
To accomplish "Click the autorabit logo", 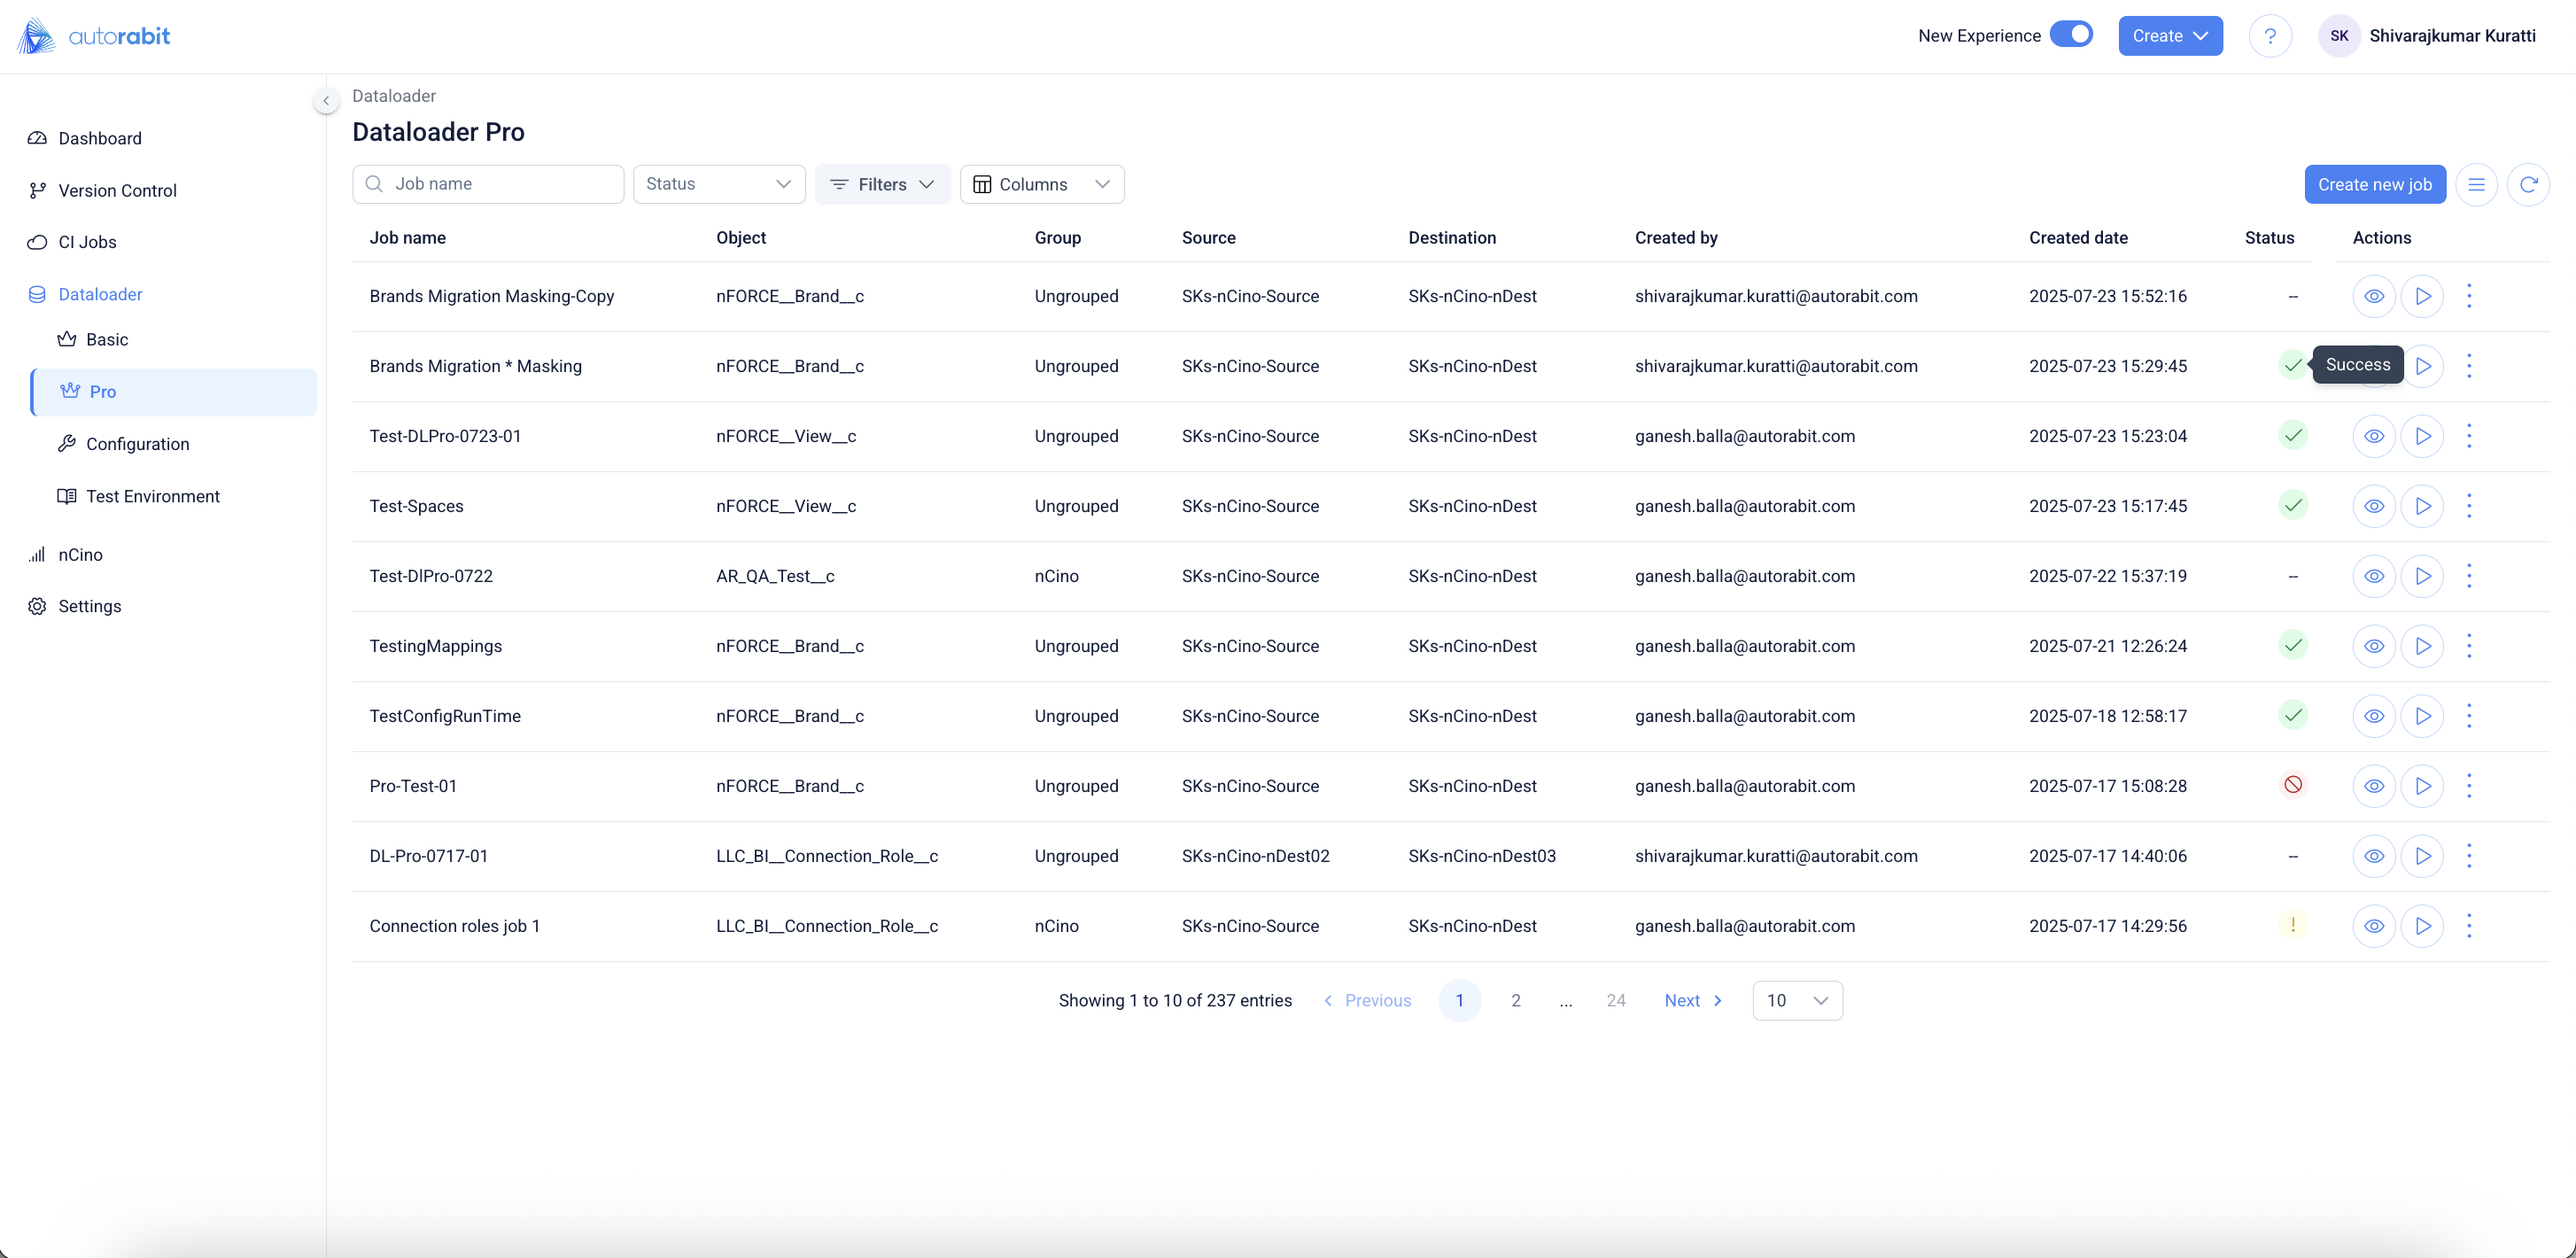I will 94,36.
